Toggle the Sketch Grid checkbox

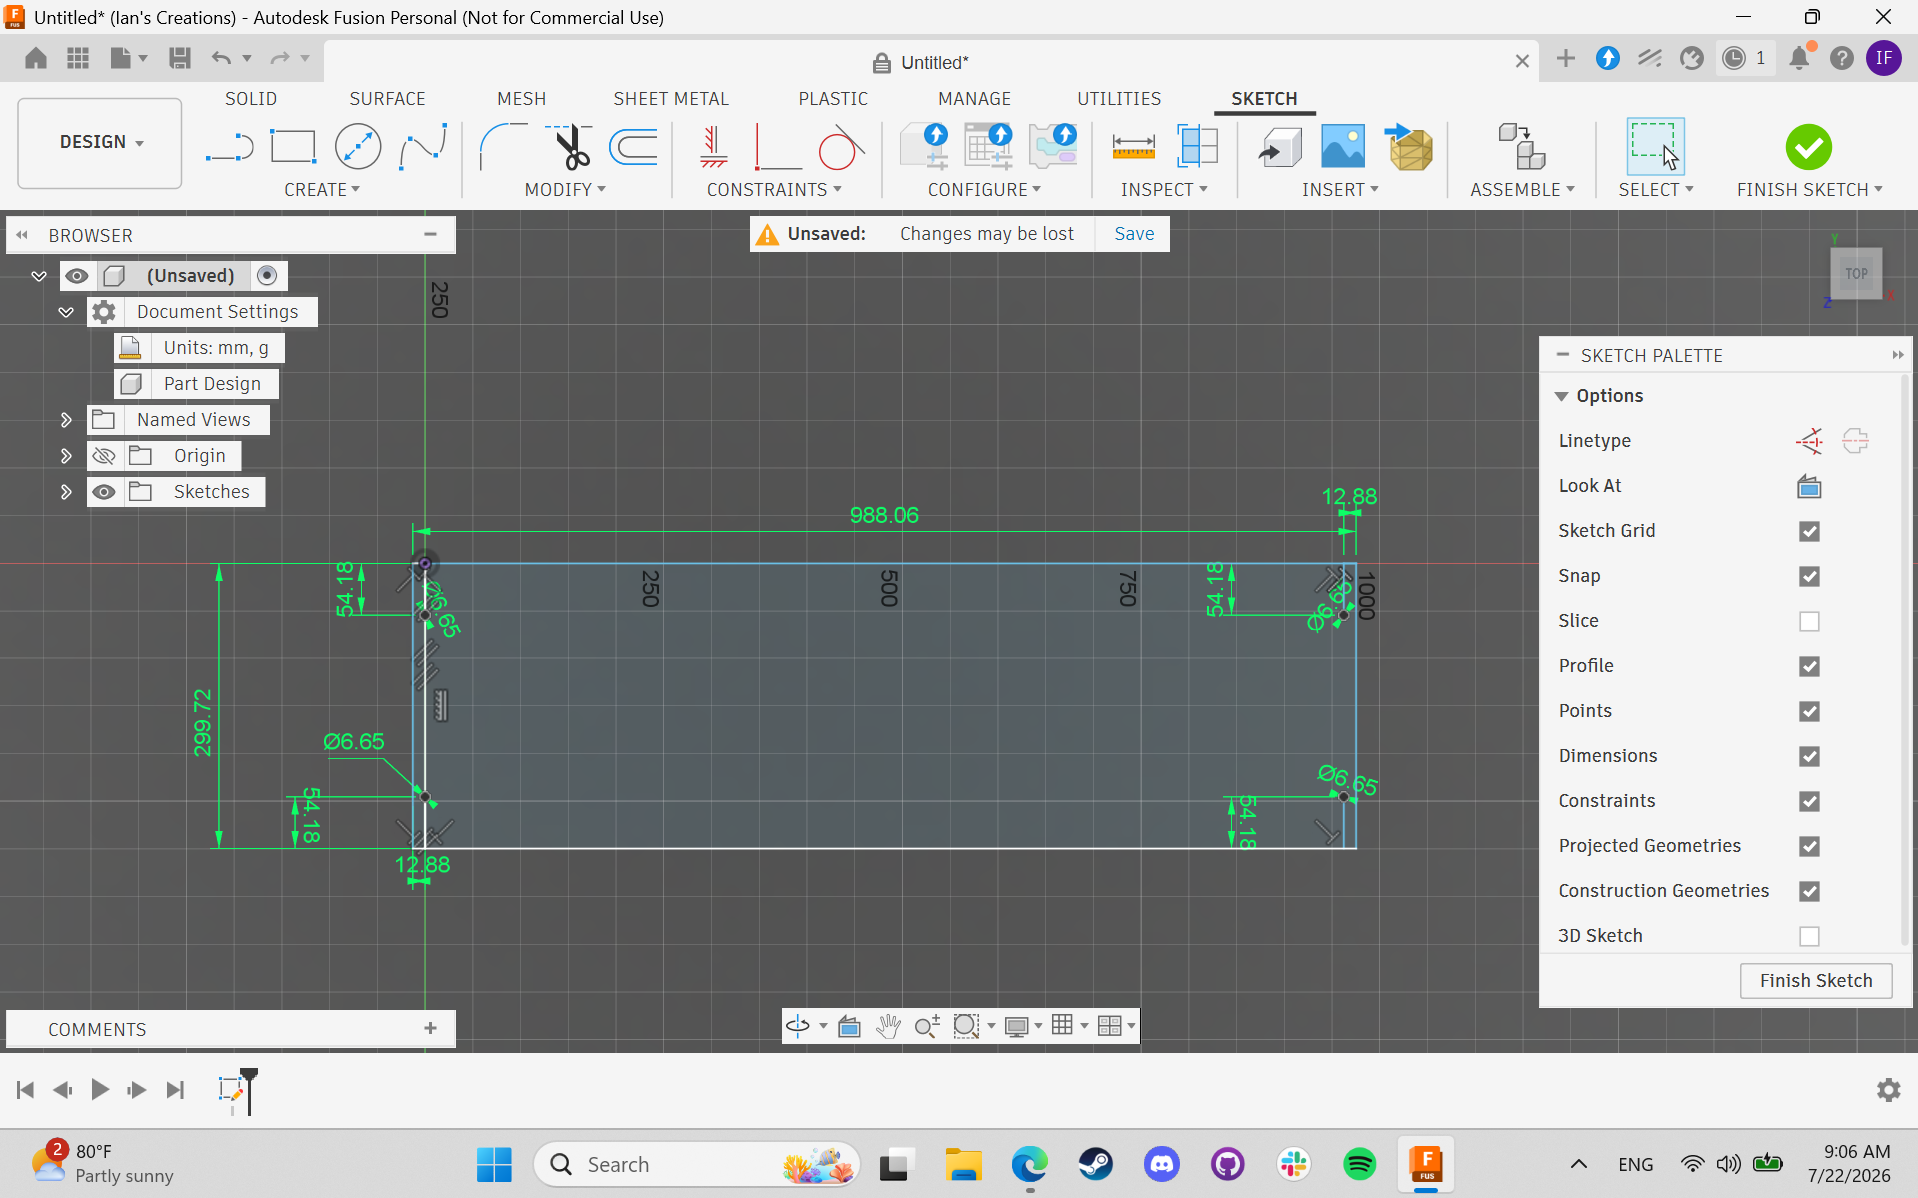click(1809, 531)
